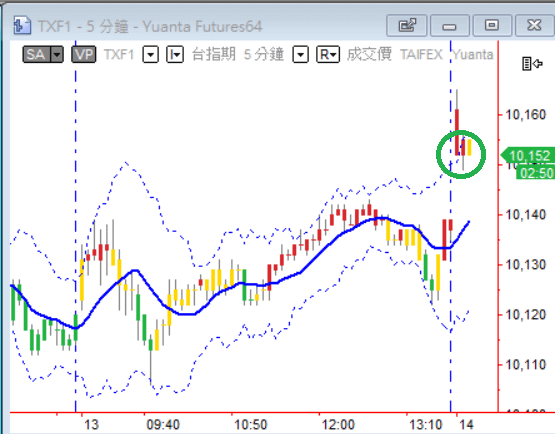The image size is (555, 434).
Task: Open the SA dropdown arrow
Action: click(57, 55)
